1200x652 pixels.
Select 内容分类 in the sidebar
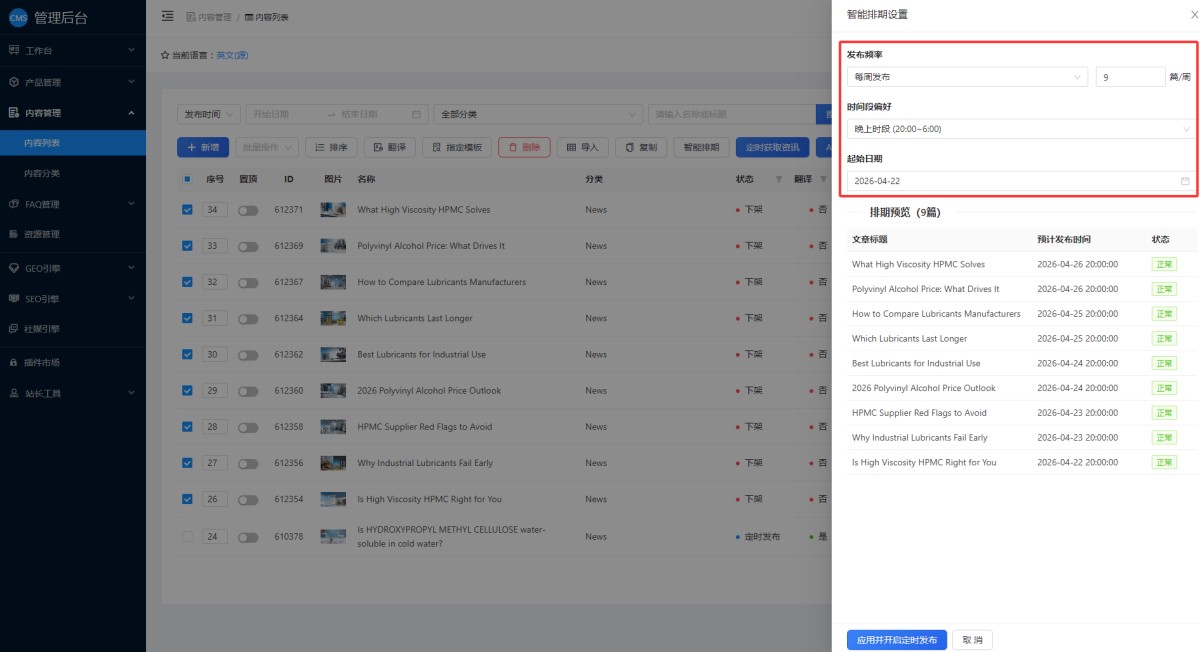click(x=42, y=173)
